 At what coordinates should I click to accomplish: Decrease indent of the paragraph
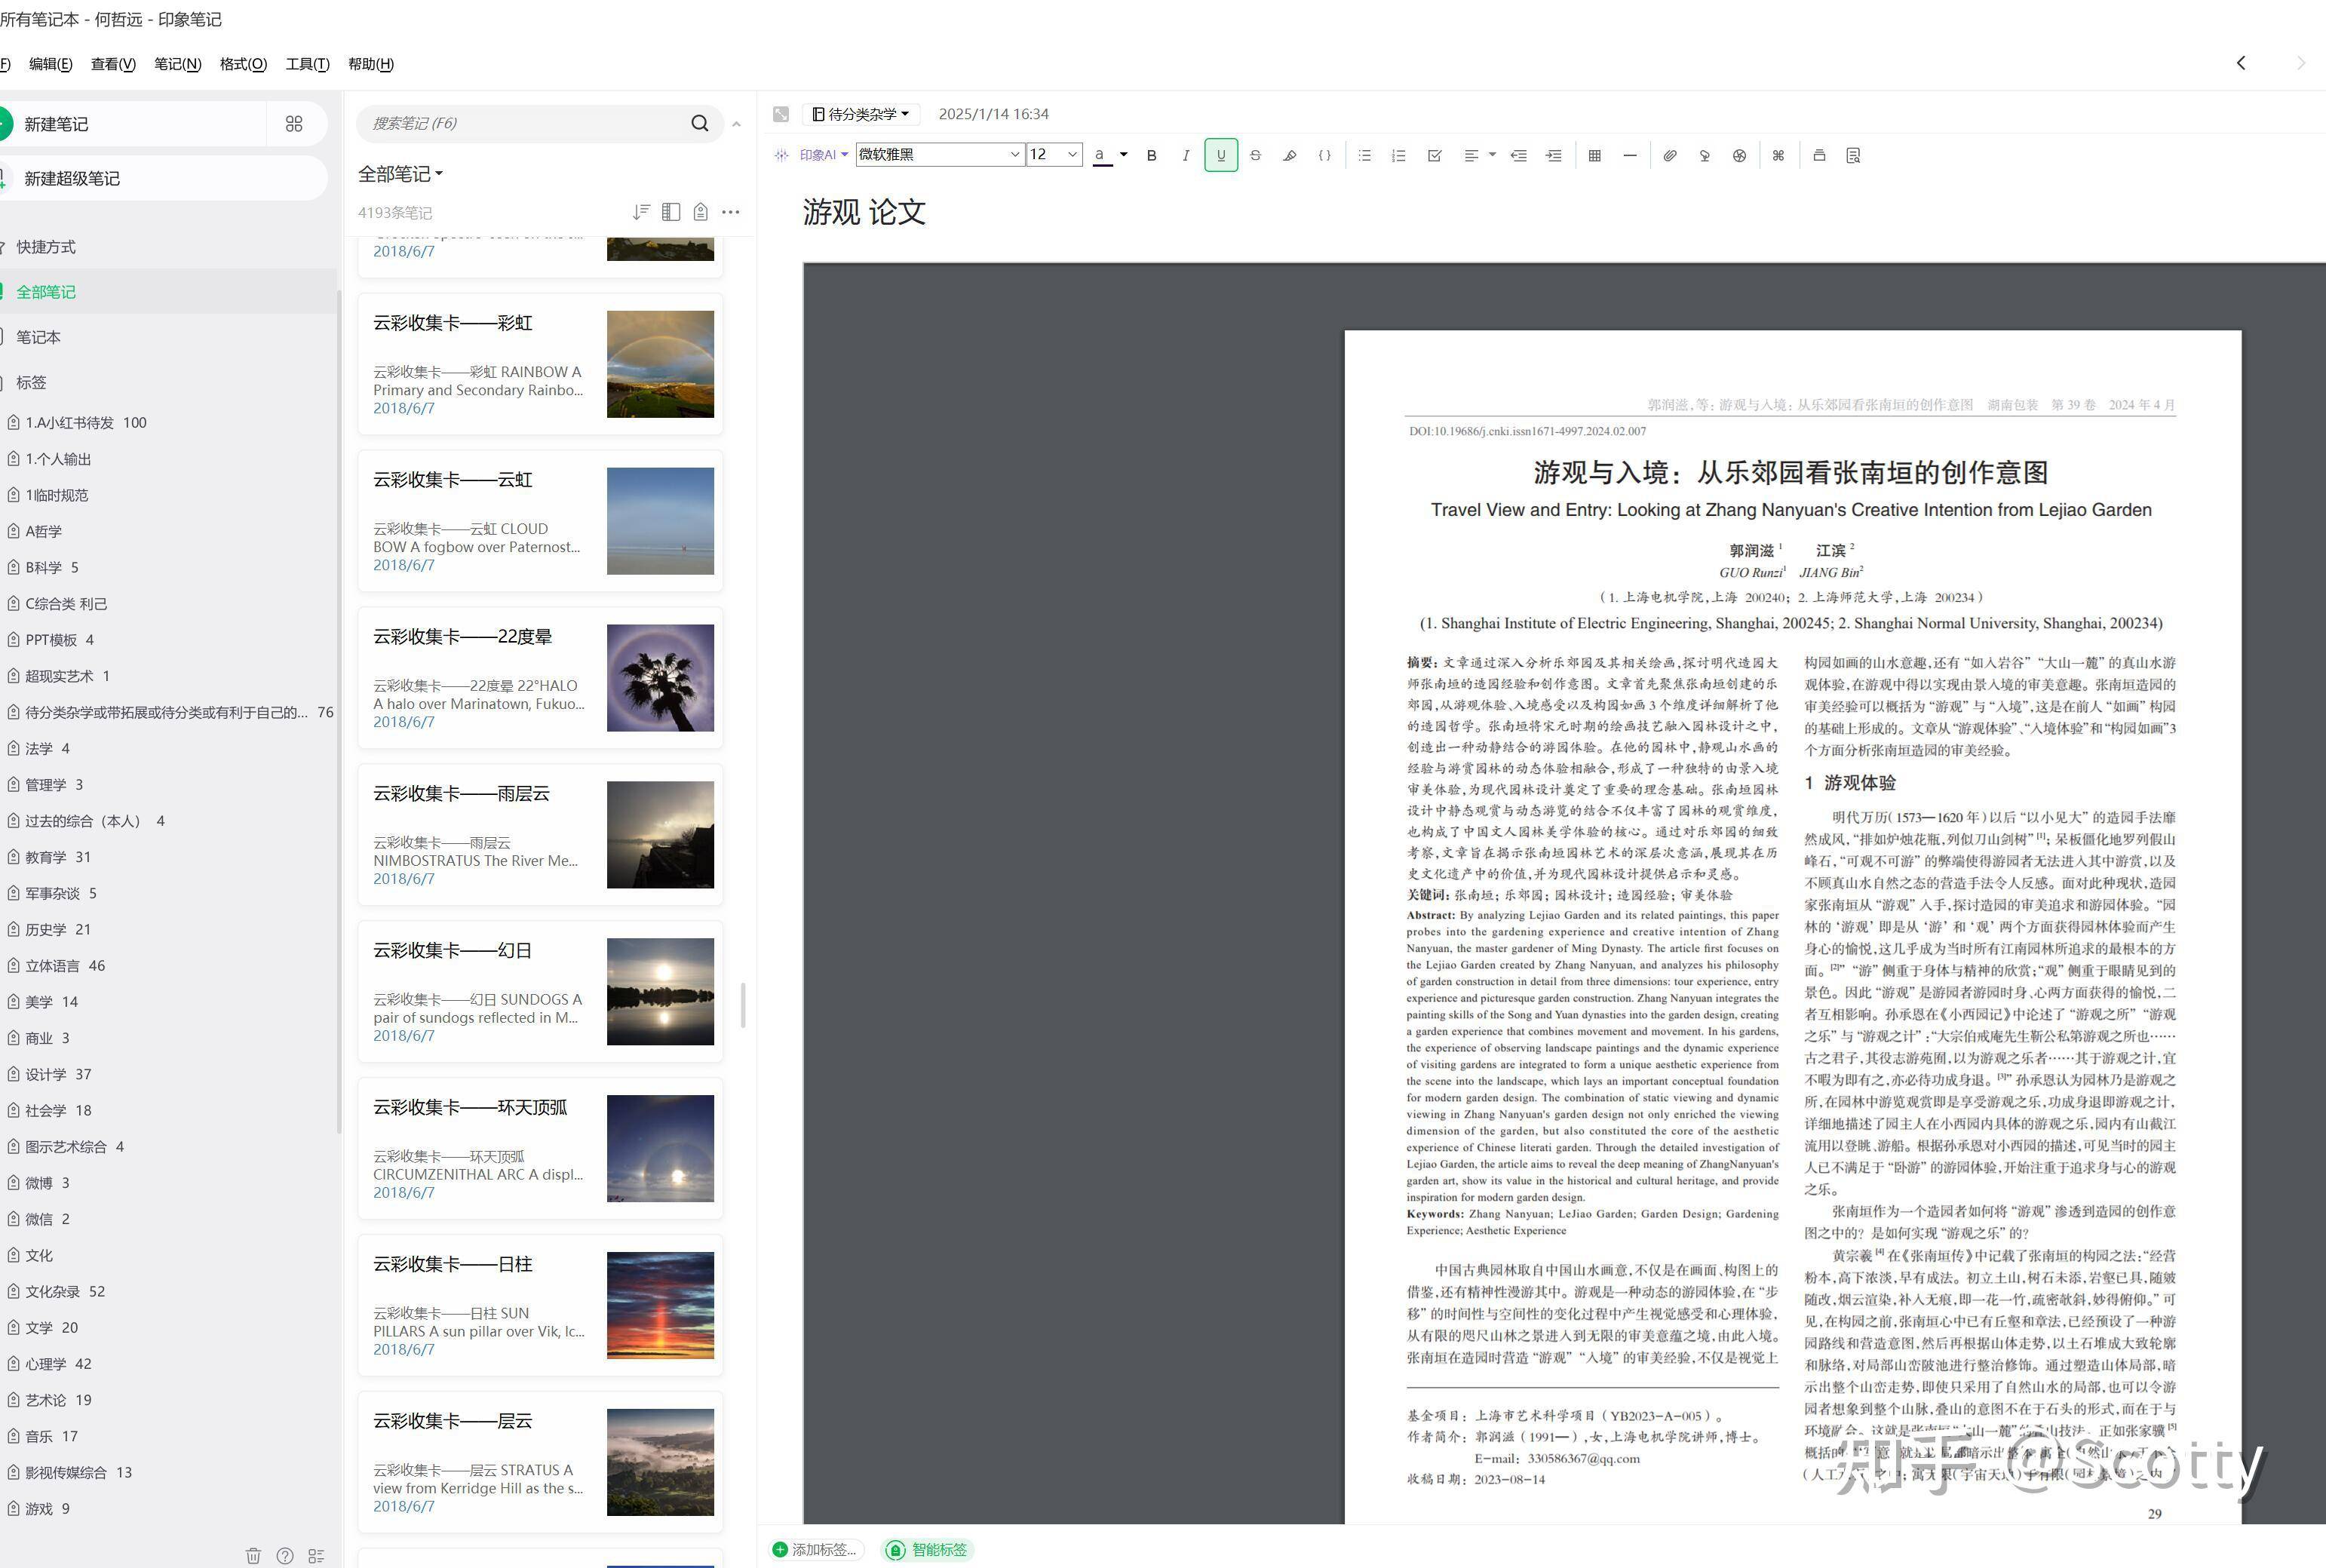click(1518, 155)
